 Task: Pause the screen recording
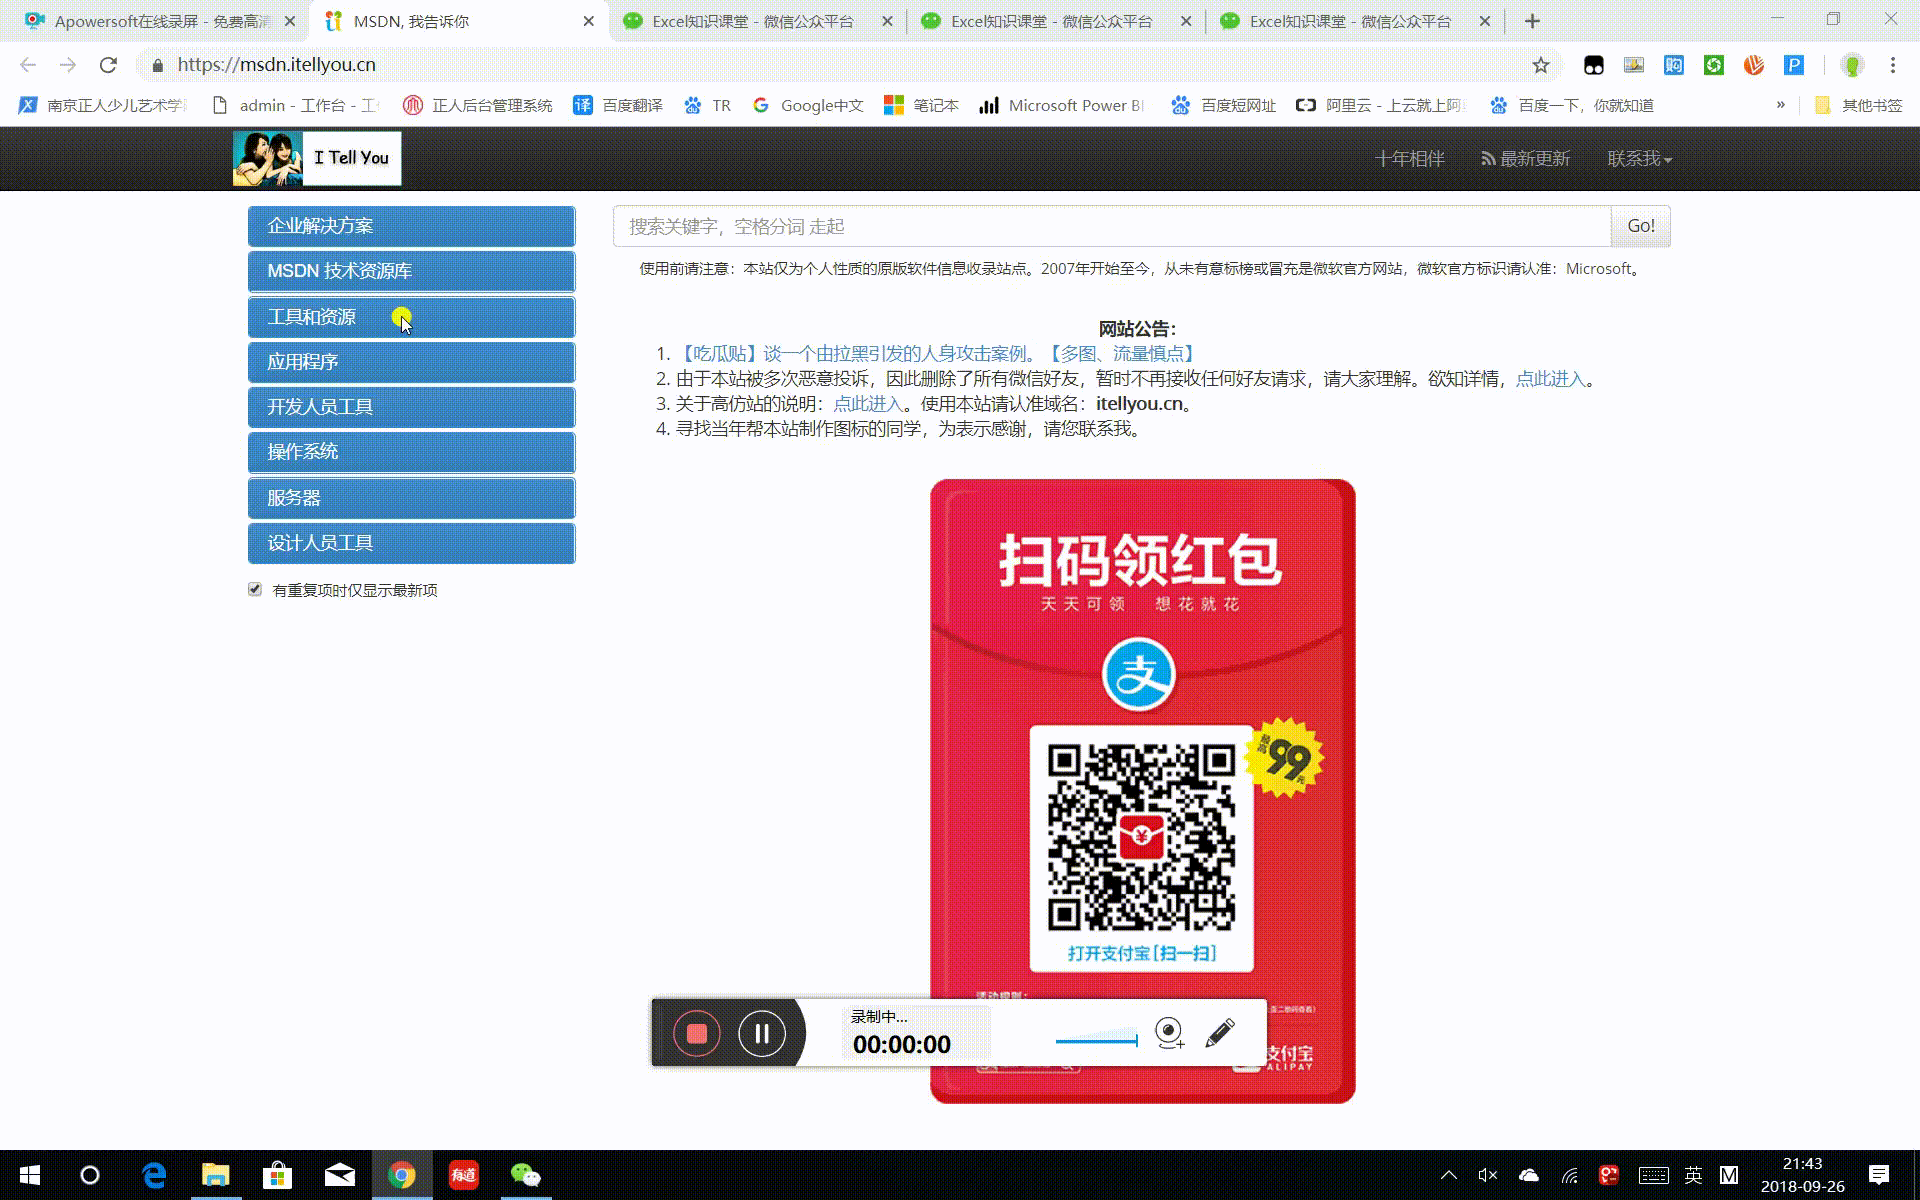point(762,1033)
